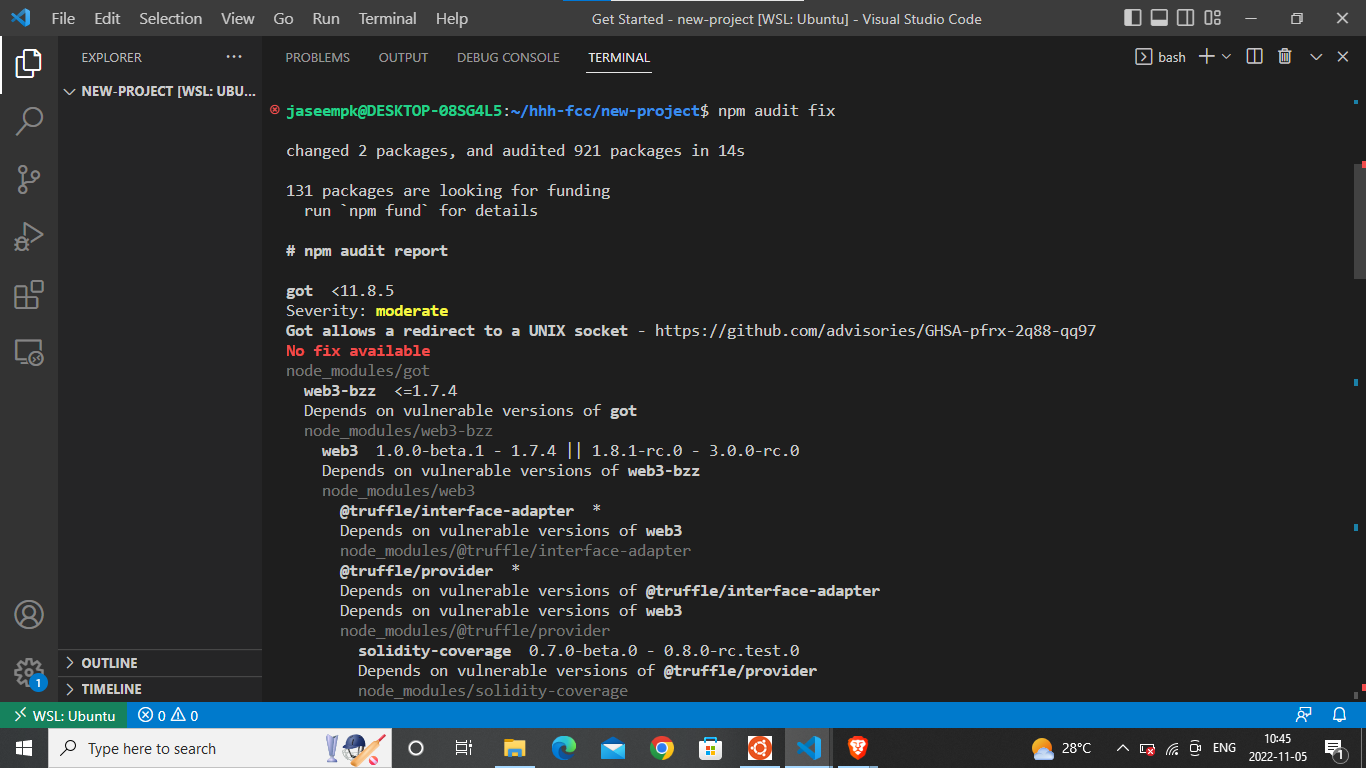Open Microsoft Store from the taskbar
The image size is (1366, 768).
click(710, 748)
